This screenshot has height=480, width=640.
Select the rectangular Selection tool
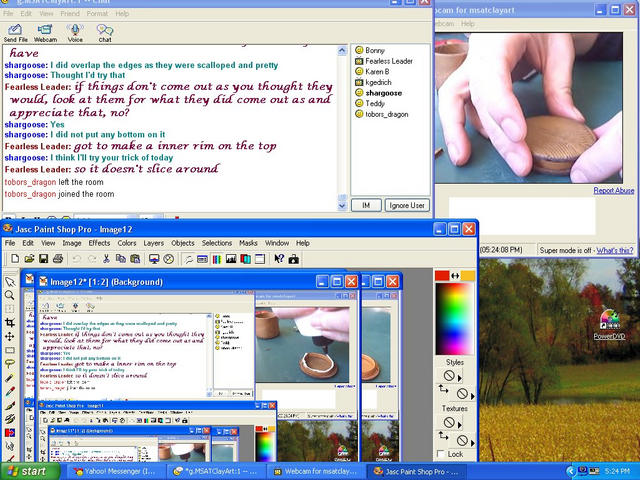pos(10,350)
